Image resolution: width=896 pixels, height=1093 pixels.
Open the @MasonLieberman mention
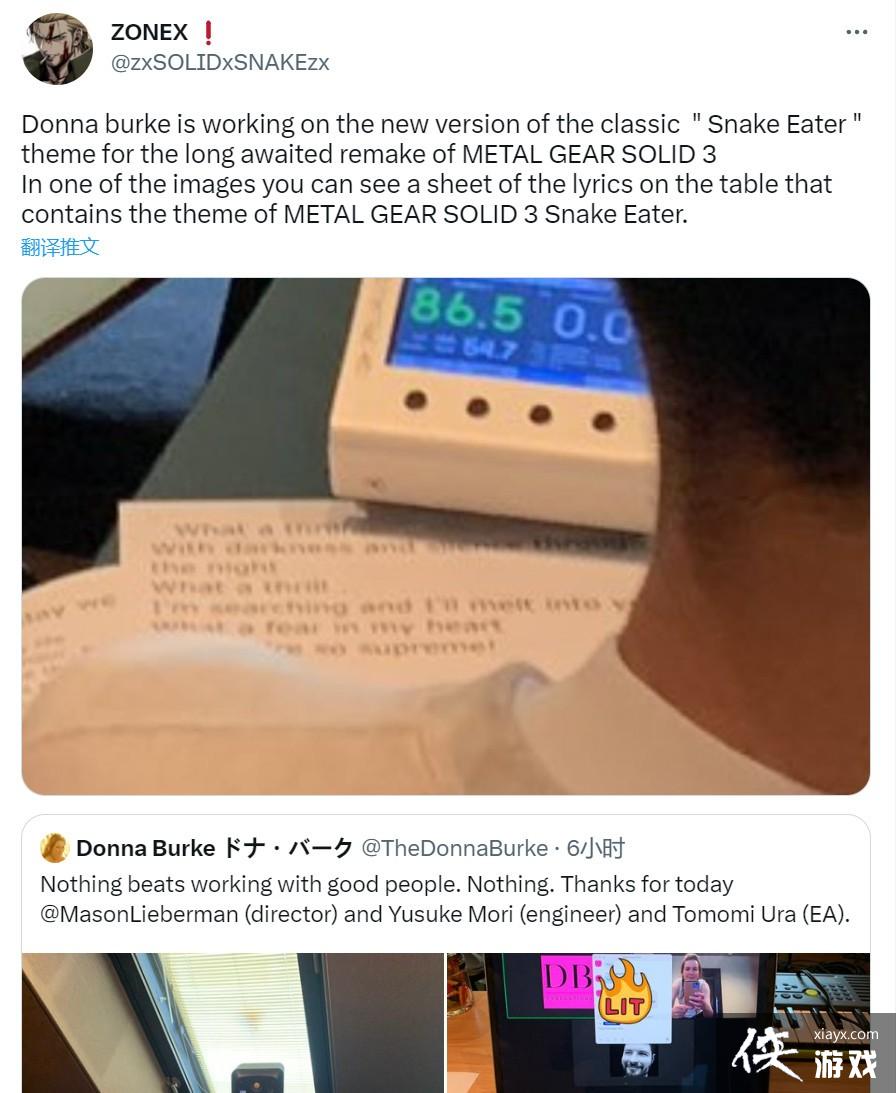point(139,913)
